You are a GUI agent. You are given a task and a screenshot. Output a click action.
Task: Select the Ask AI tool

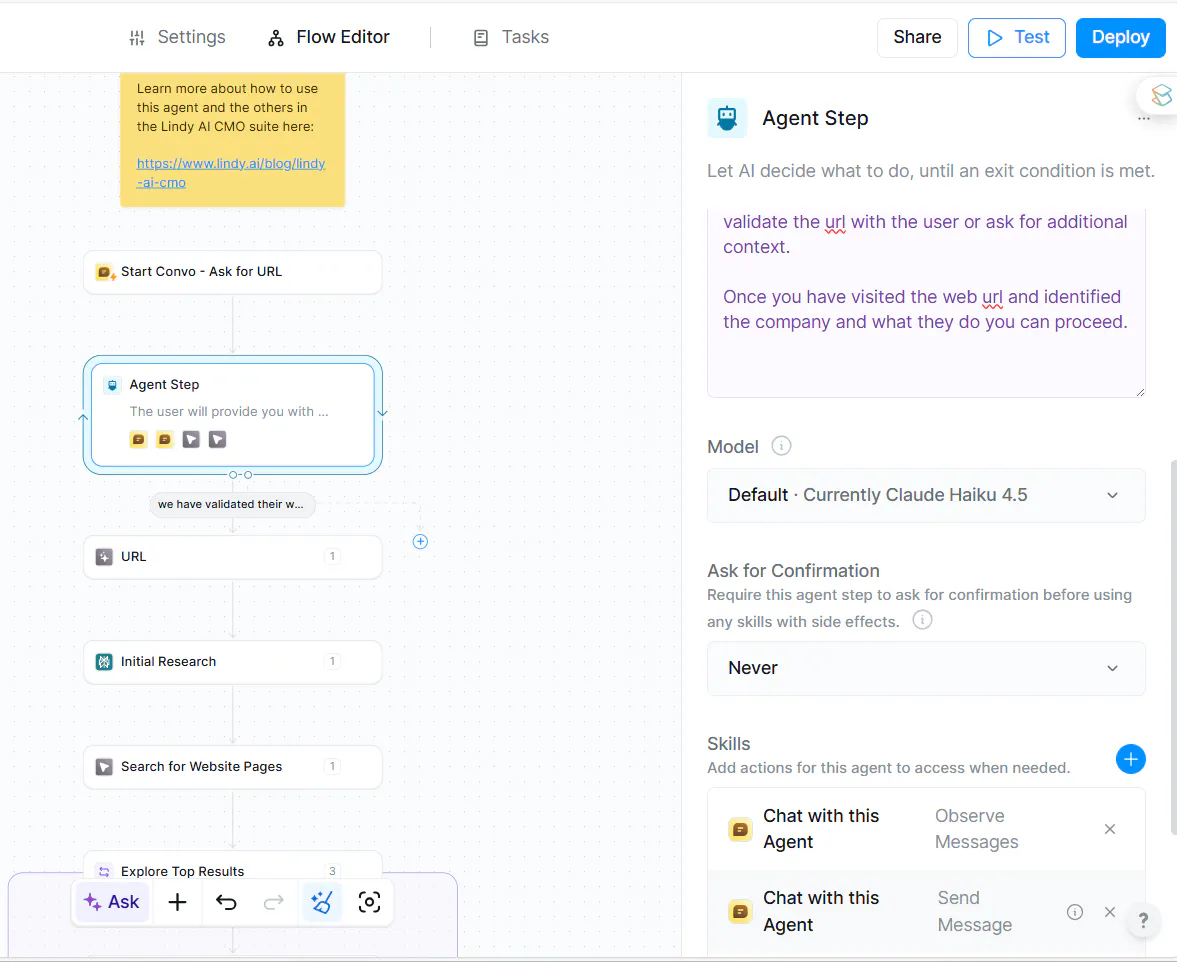(112, 901)
